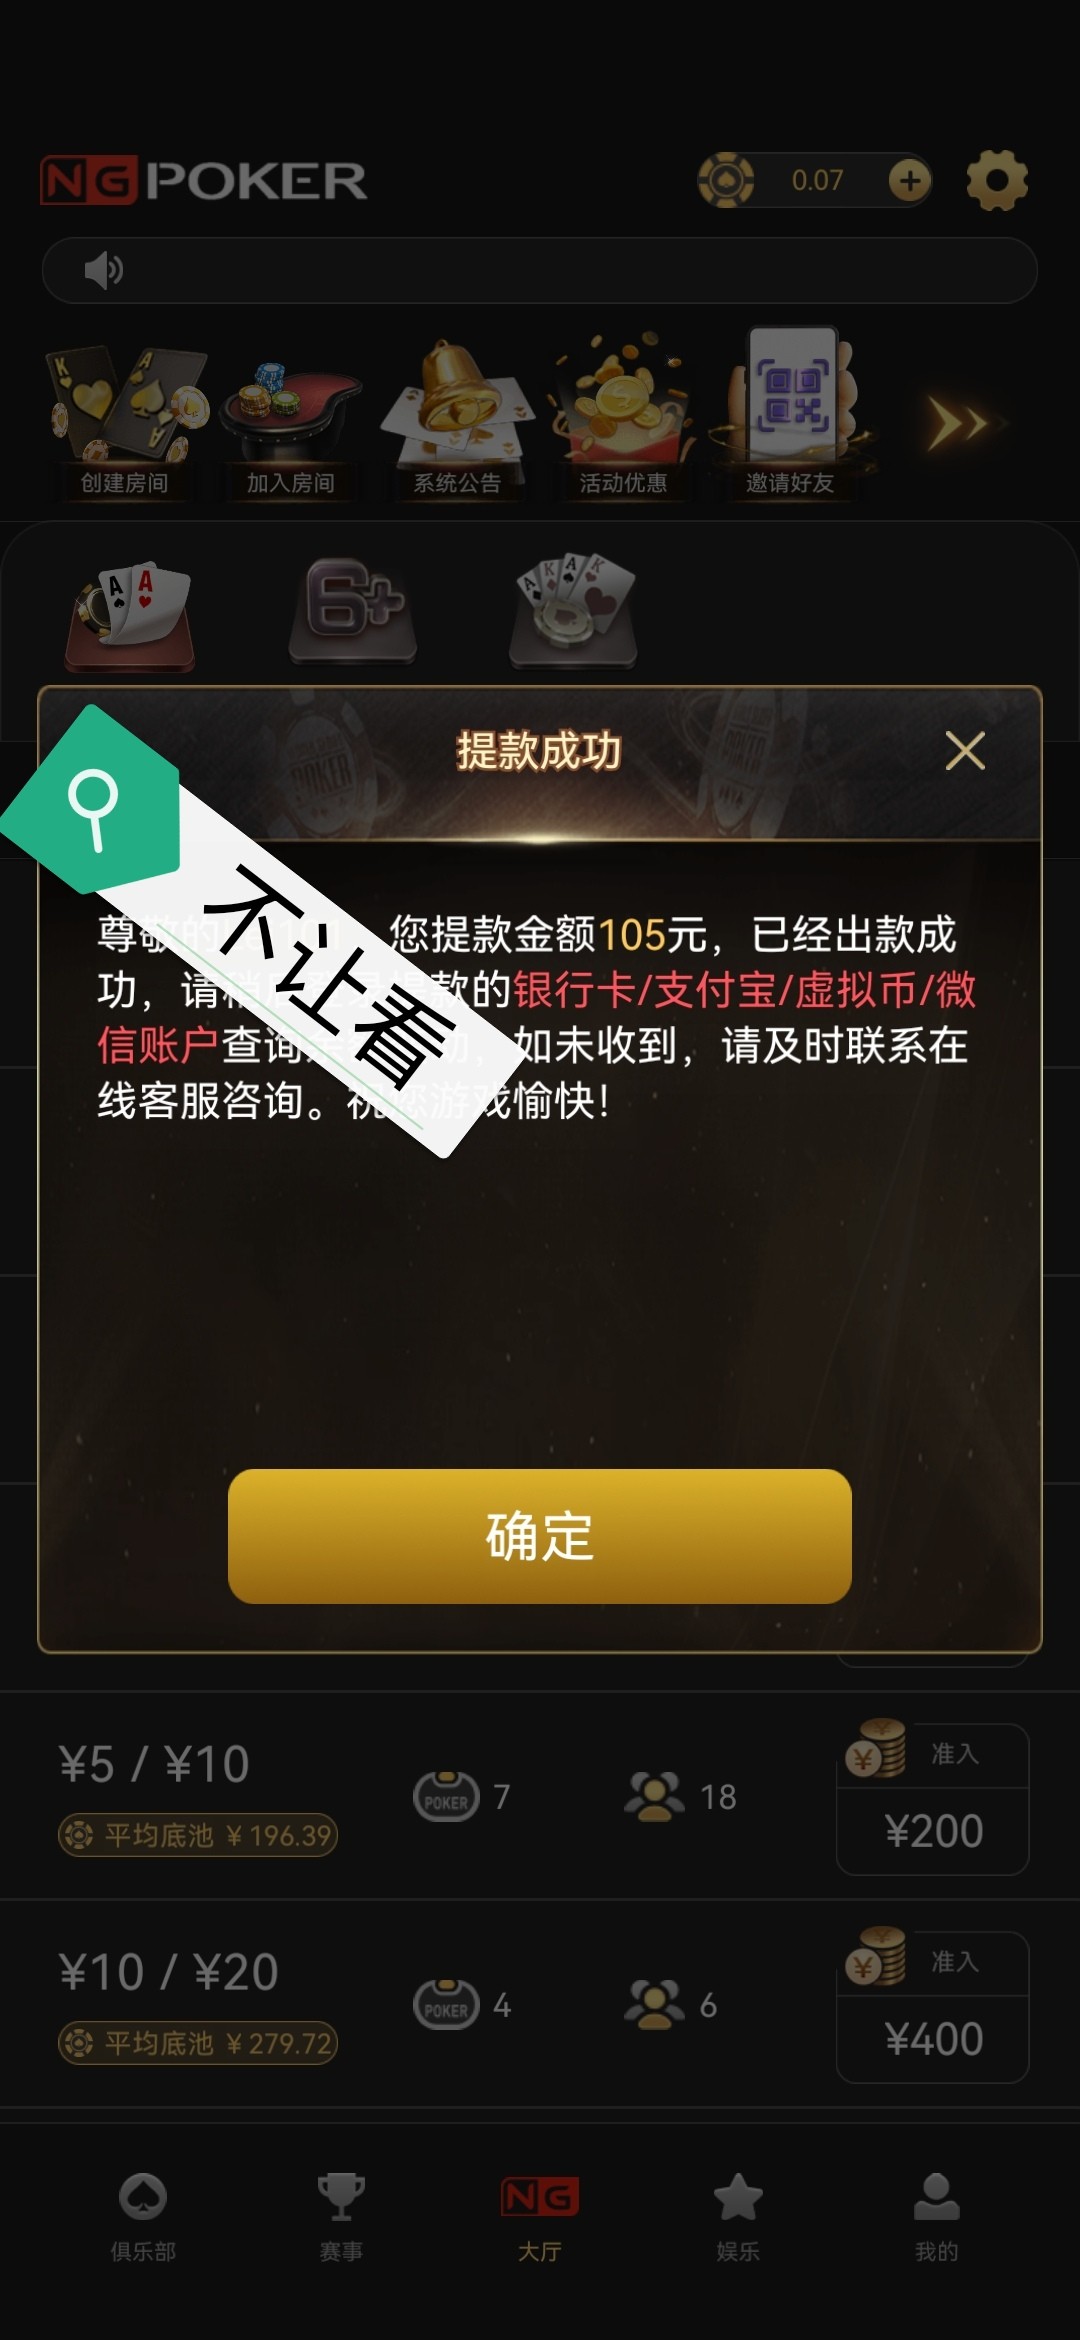This screenshot has width=1080, height=2340.
Task: Toggle the sound speaker icon
Action: 103,270
